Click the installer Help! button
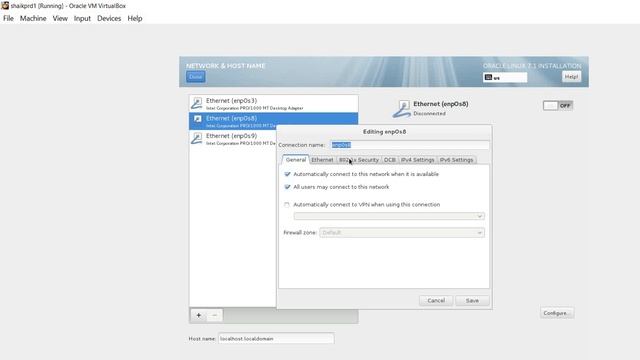 tap(571, 77)
